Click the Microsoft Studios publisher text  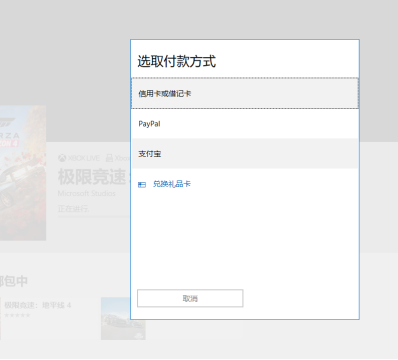coord(86,193)
